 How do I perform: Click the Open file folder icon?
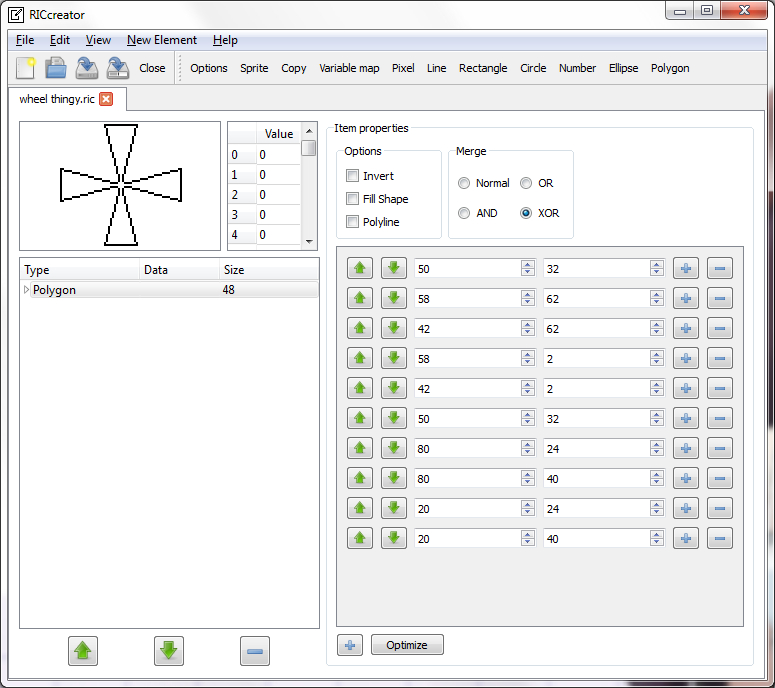pyautogui.click(x=56, y=68)
